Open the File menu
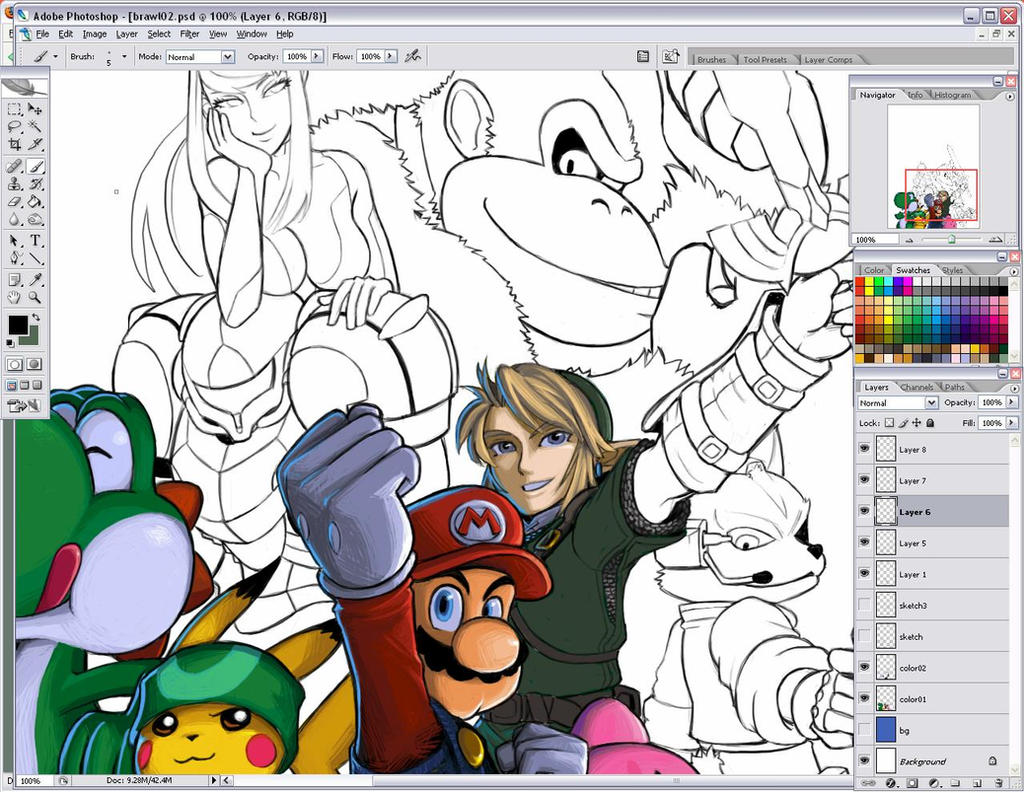Viewport: 1024px width, 792px height. pos(42,34)
